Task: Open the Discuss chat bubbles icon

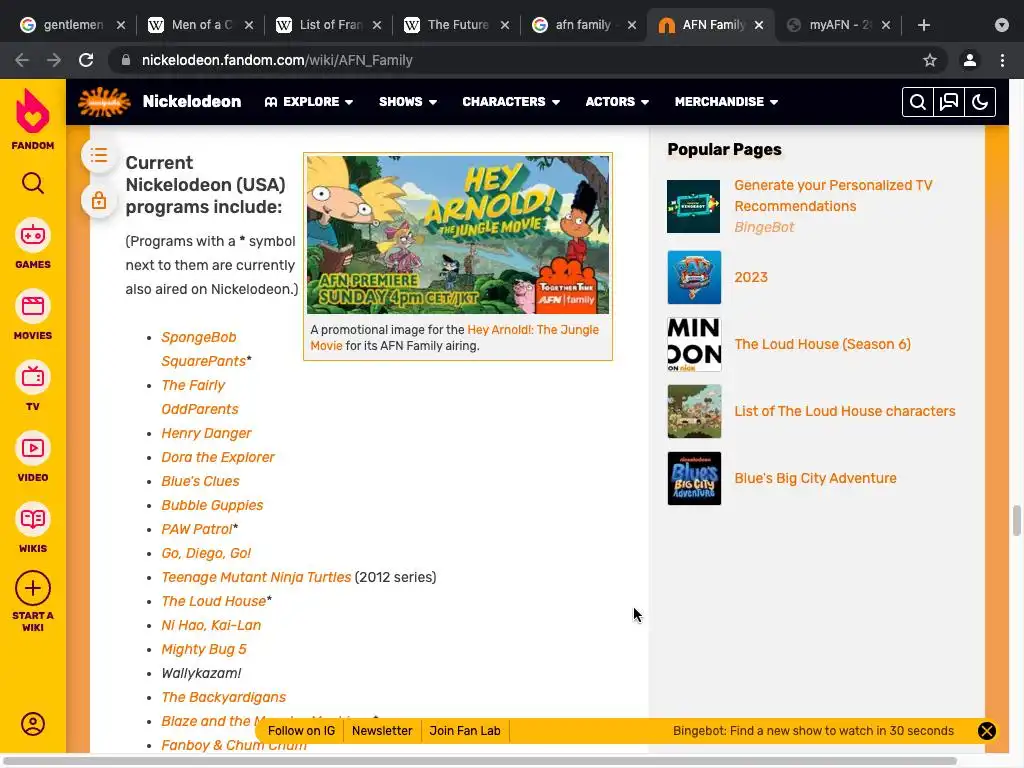Action: pos(949,102)
